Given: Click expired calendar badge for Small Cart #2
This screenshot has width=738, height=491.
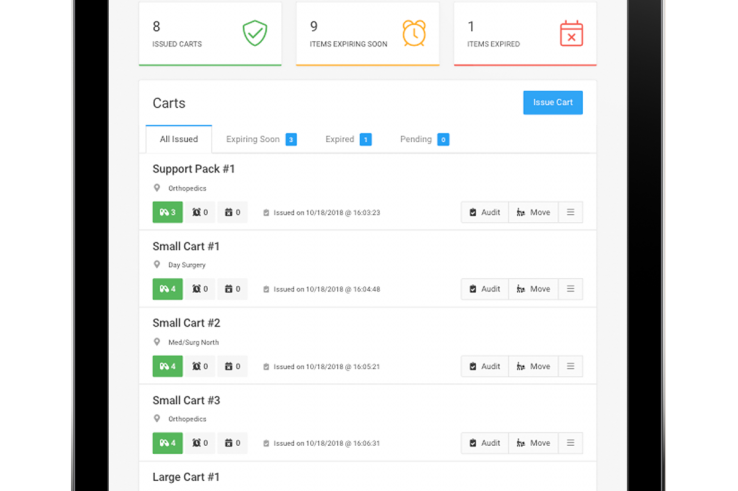Looking at the screenshot, I should pyautogui.click(x=233, y=366).
